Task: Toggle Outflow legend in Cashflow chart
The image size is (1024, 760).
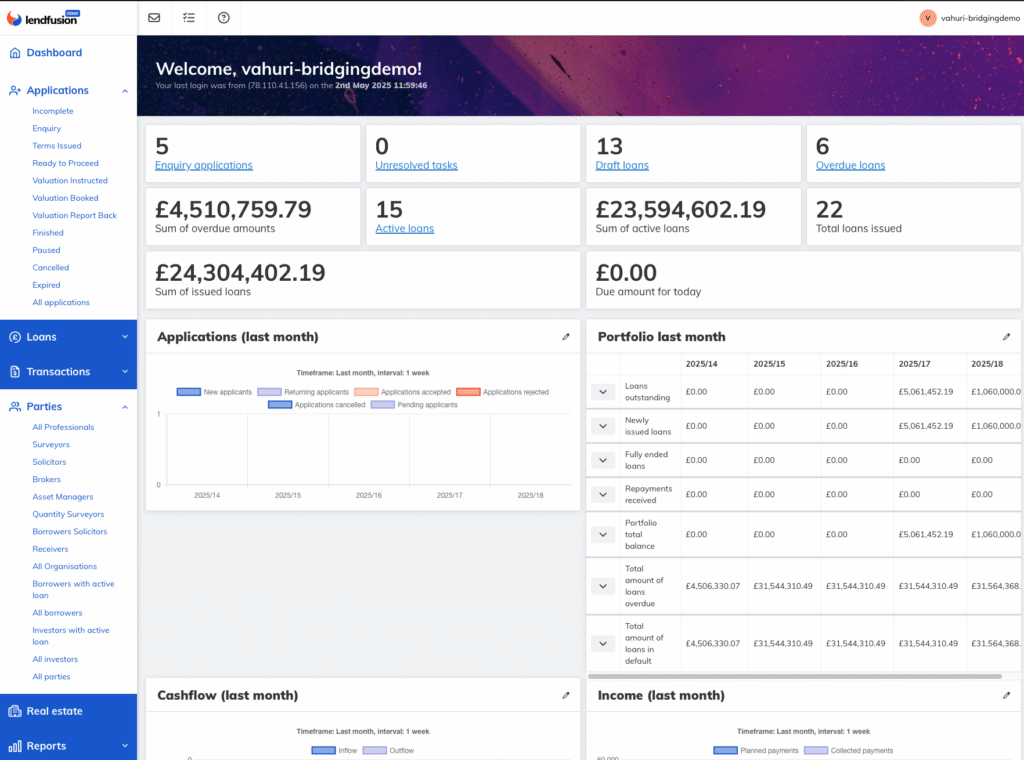Action: click(x=388, y=750)
